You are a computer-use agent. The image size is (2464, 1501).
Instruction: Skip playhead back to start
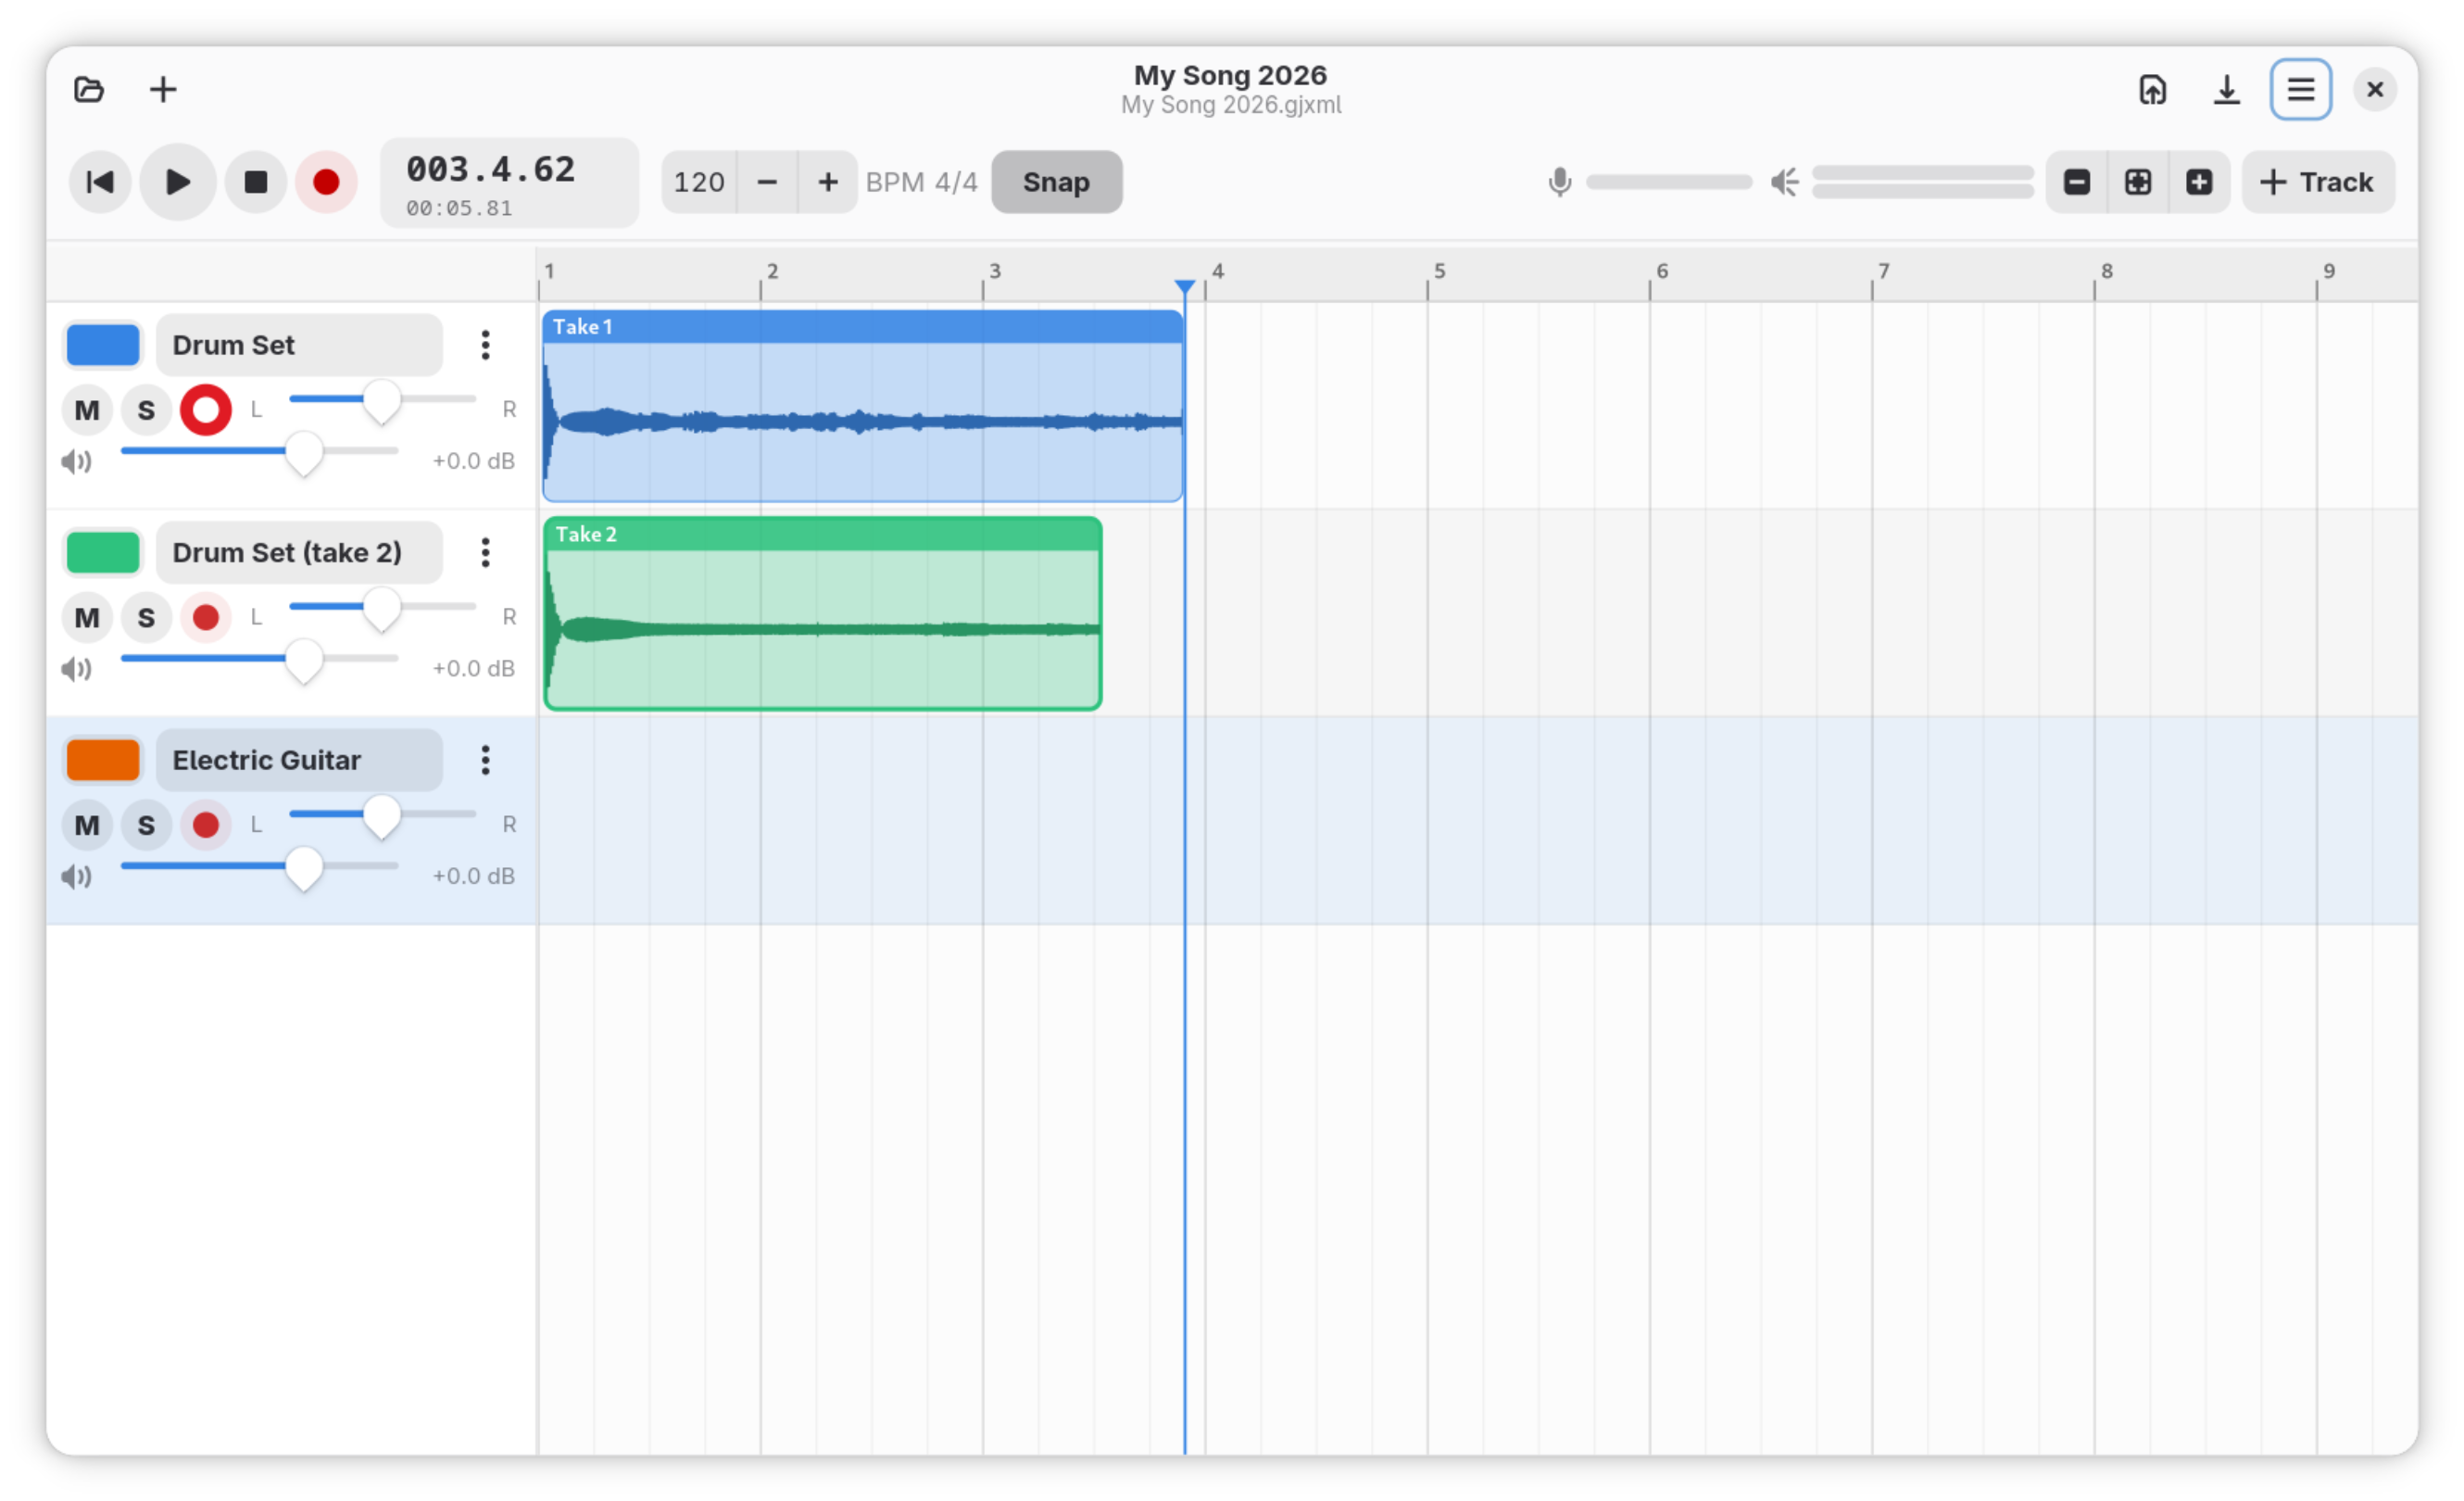click(100, 182)
